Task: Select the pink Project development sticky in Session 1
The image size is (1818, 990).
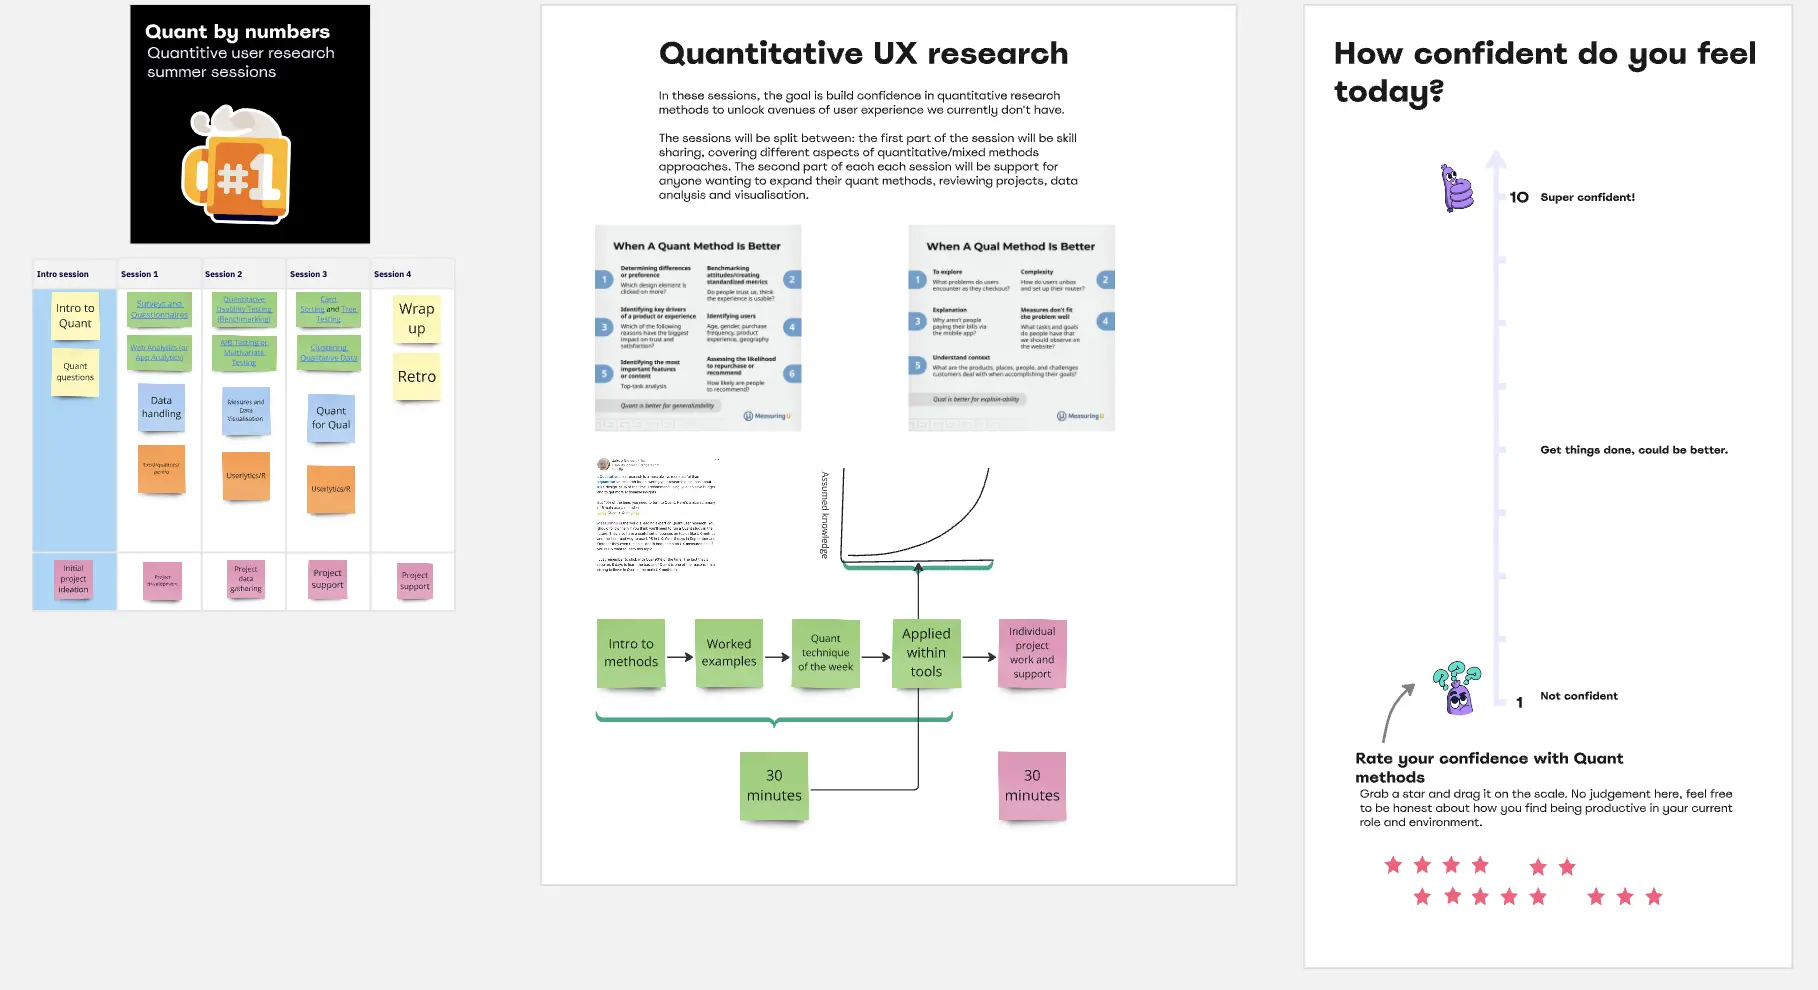Action: coord(162,580)
